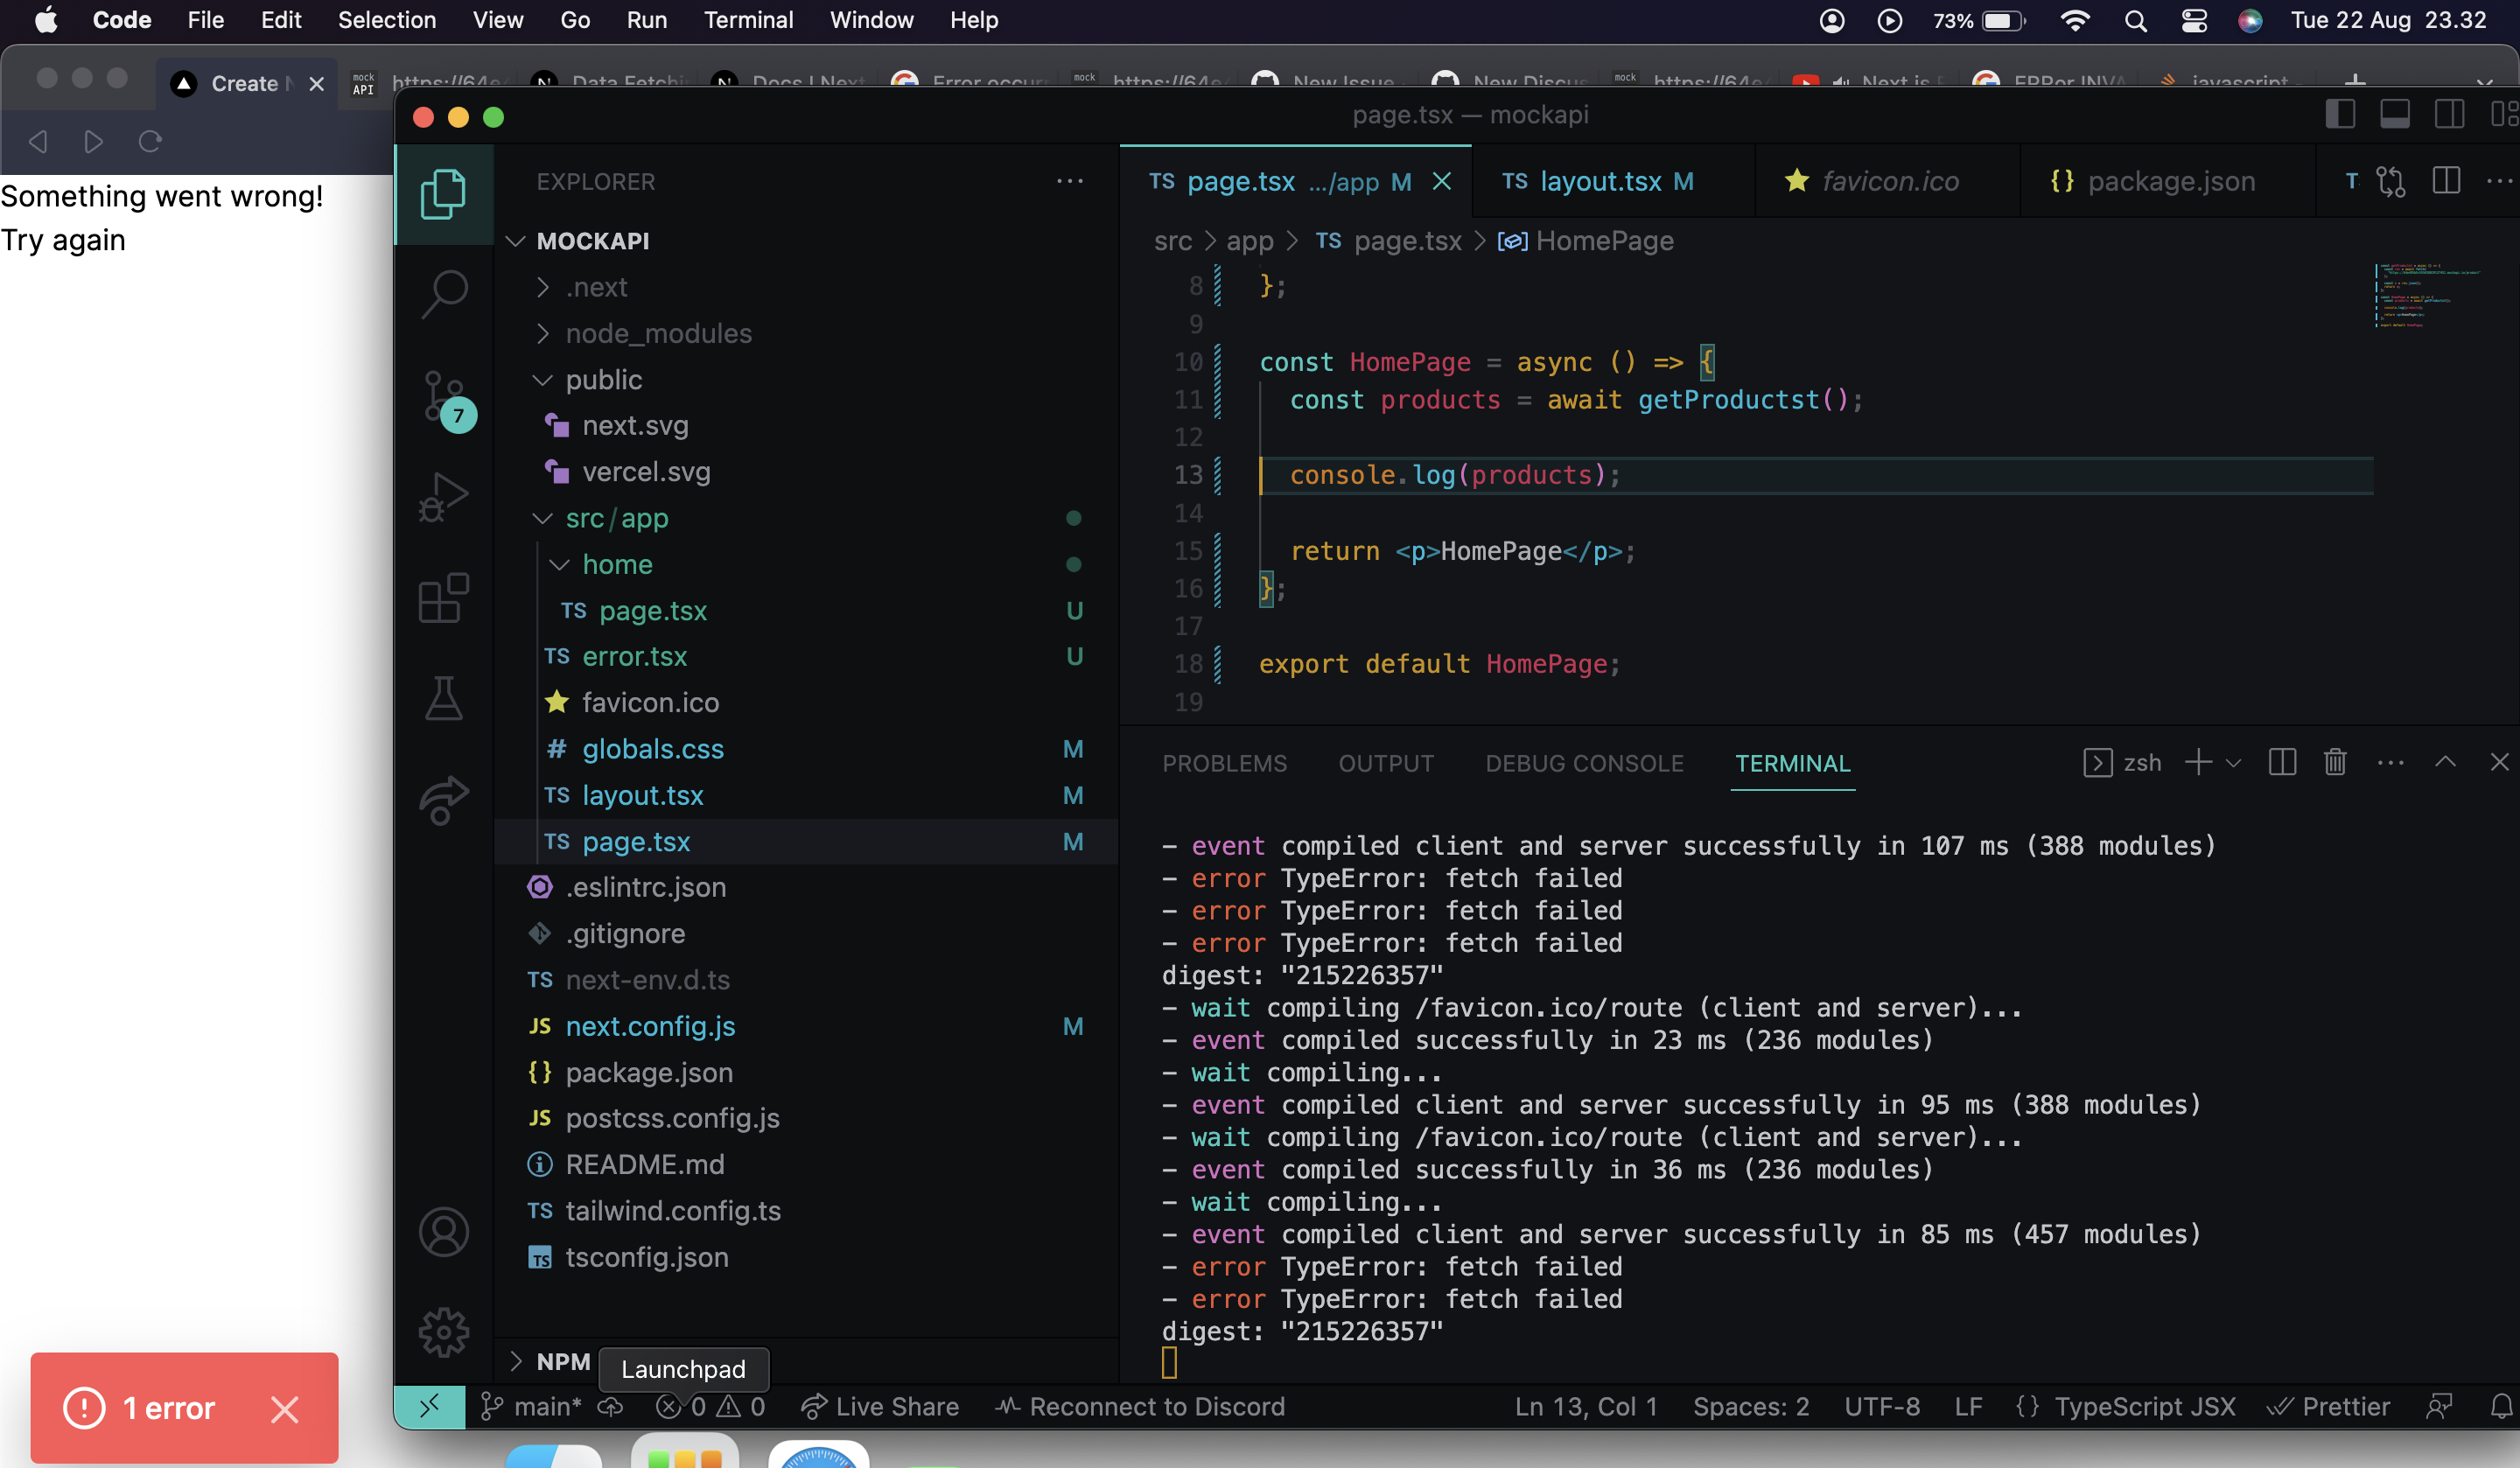Open the Extensions view
This screenshot has width=2520, height=1468.
tap(443, 597)
